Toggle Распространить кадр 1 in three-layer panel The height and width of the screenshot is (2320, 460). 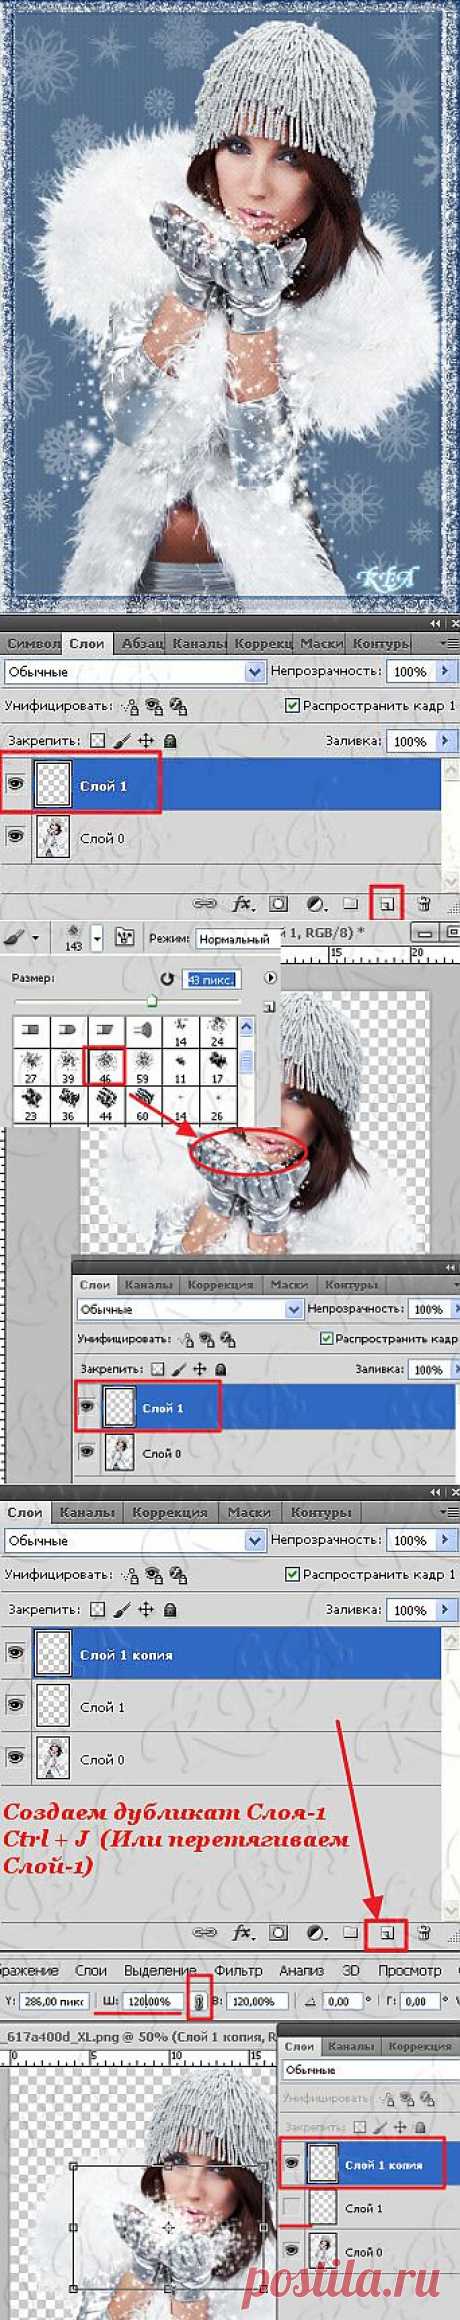[292, 1574]
